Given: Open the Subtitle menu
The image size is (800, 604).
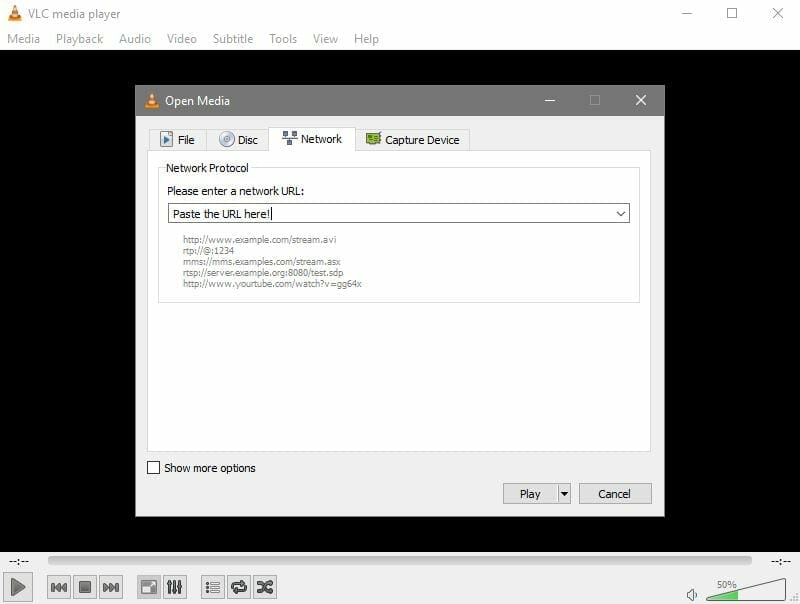Looking at the screenshot, I should tap(232, 38).
